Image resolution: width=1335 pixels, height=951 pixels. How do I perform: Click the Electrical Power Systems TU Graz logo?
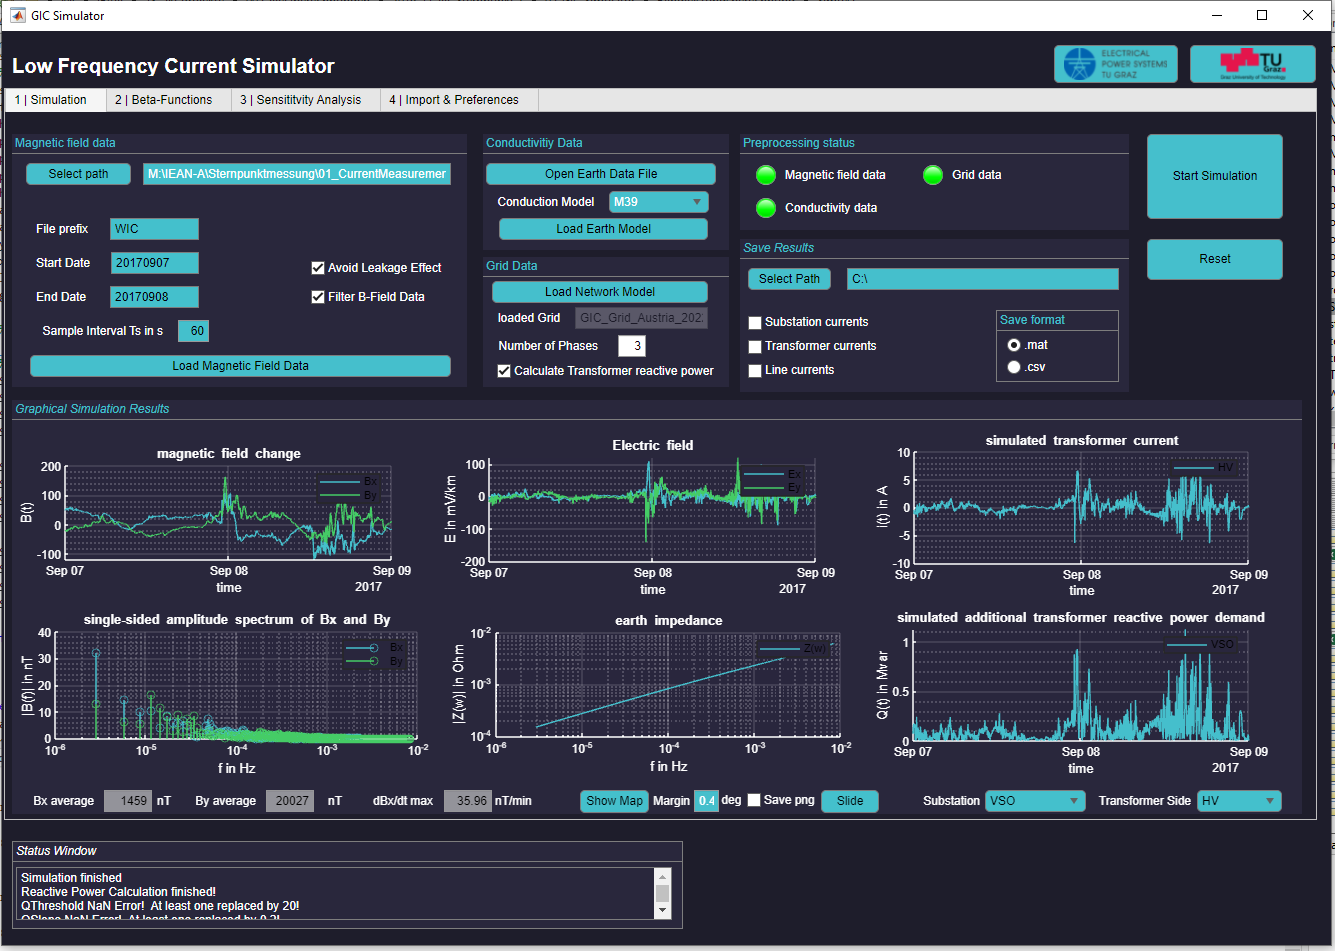(1115, 64)
